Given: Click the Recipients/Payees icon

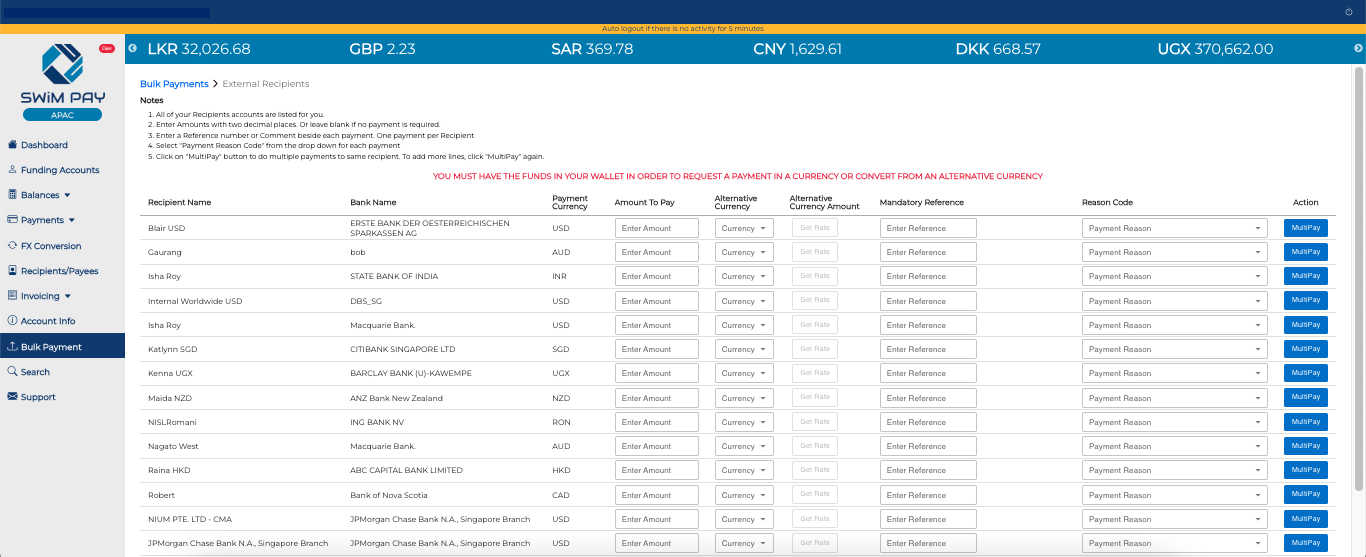Looking at the screenshot, I should click(12, 271).
